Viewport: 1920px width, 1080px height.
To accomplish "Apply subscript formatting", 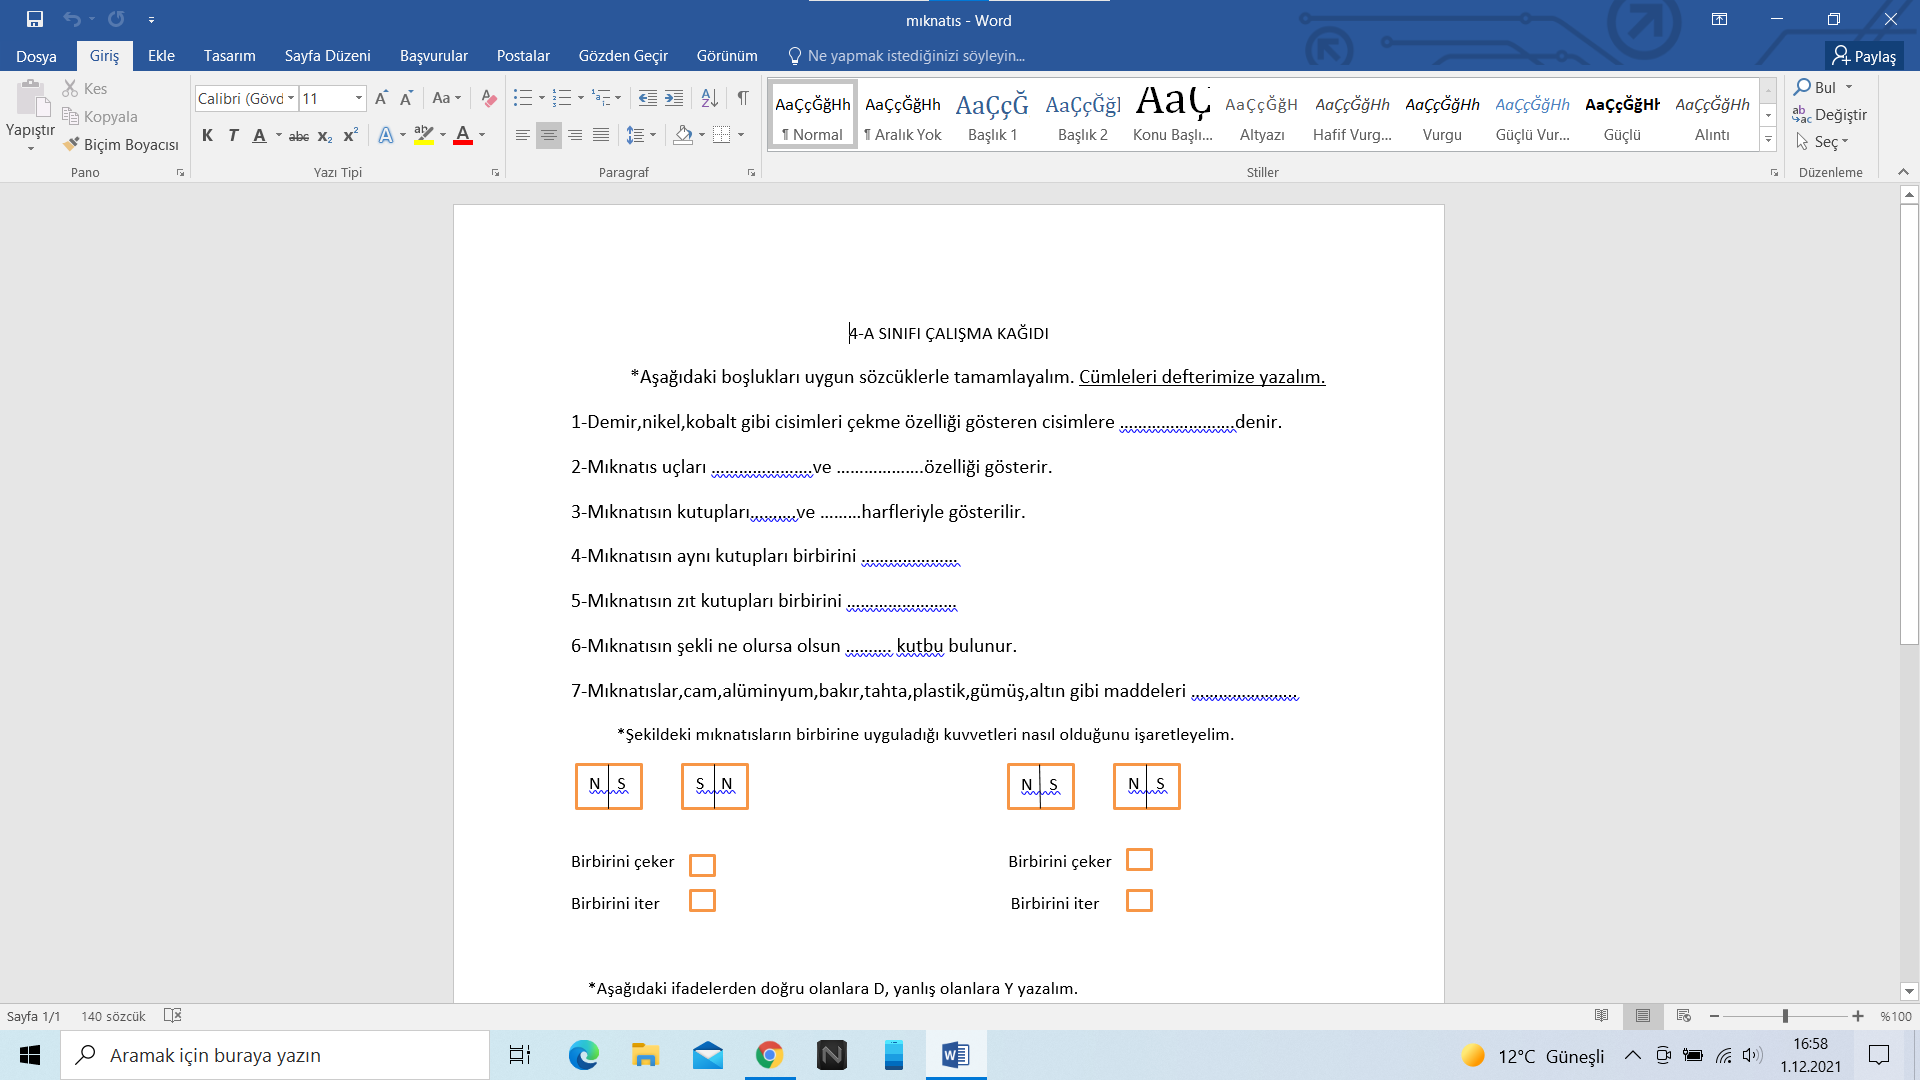I will pyautogui.click(x=324, y=136).
